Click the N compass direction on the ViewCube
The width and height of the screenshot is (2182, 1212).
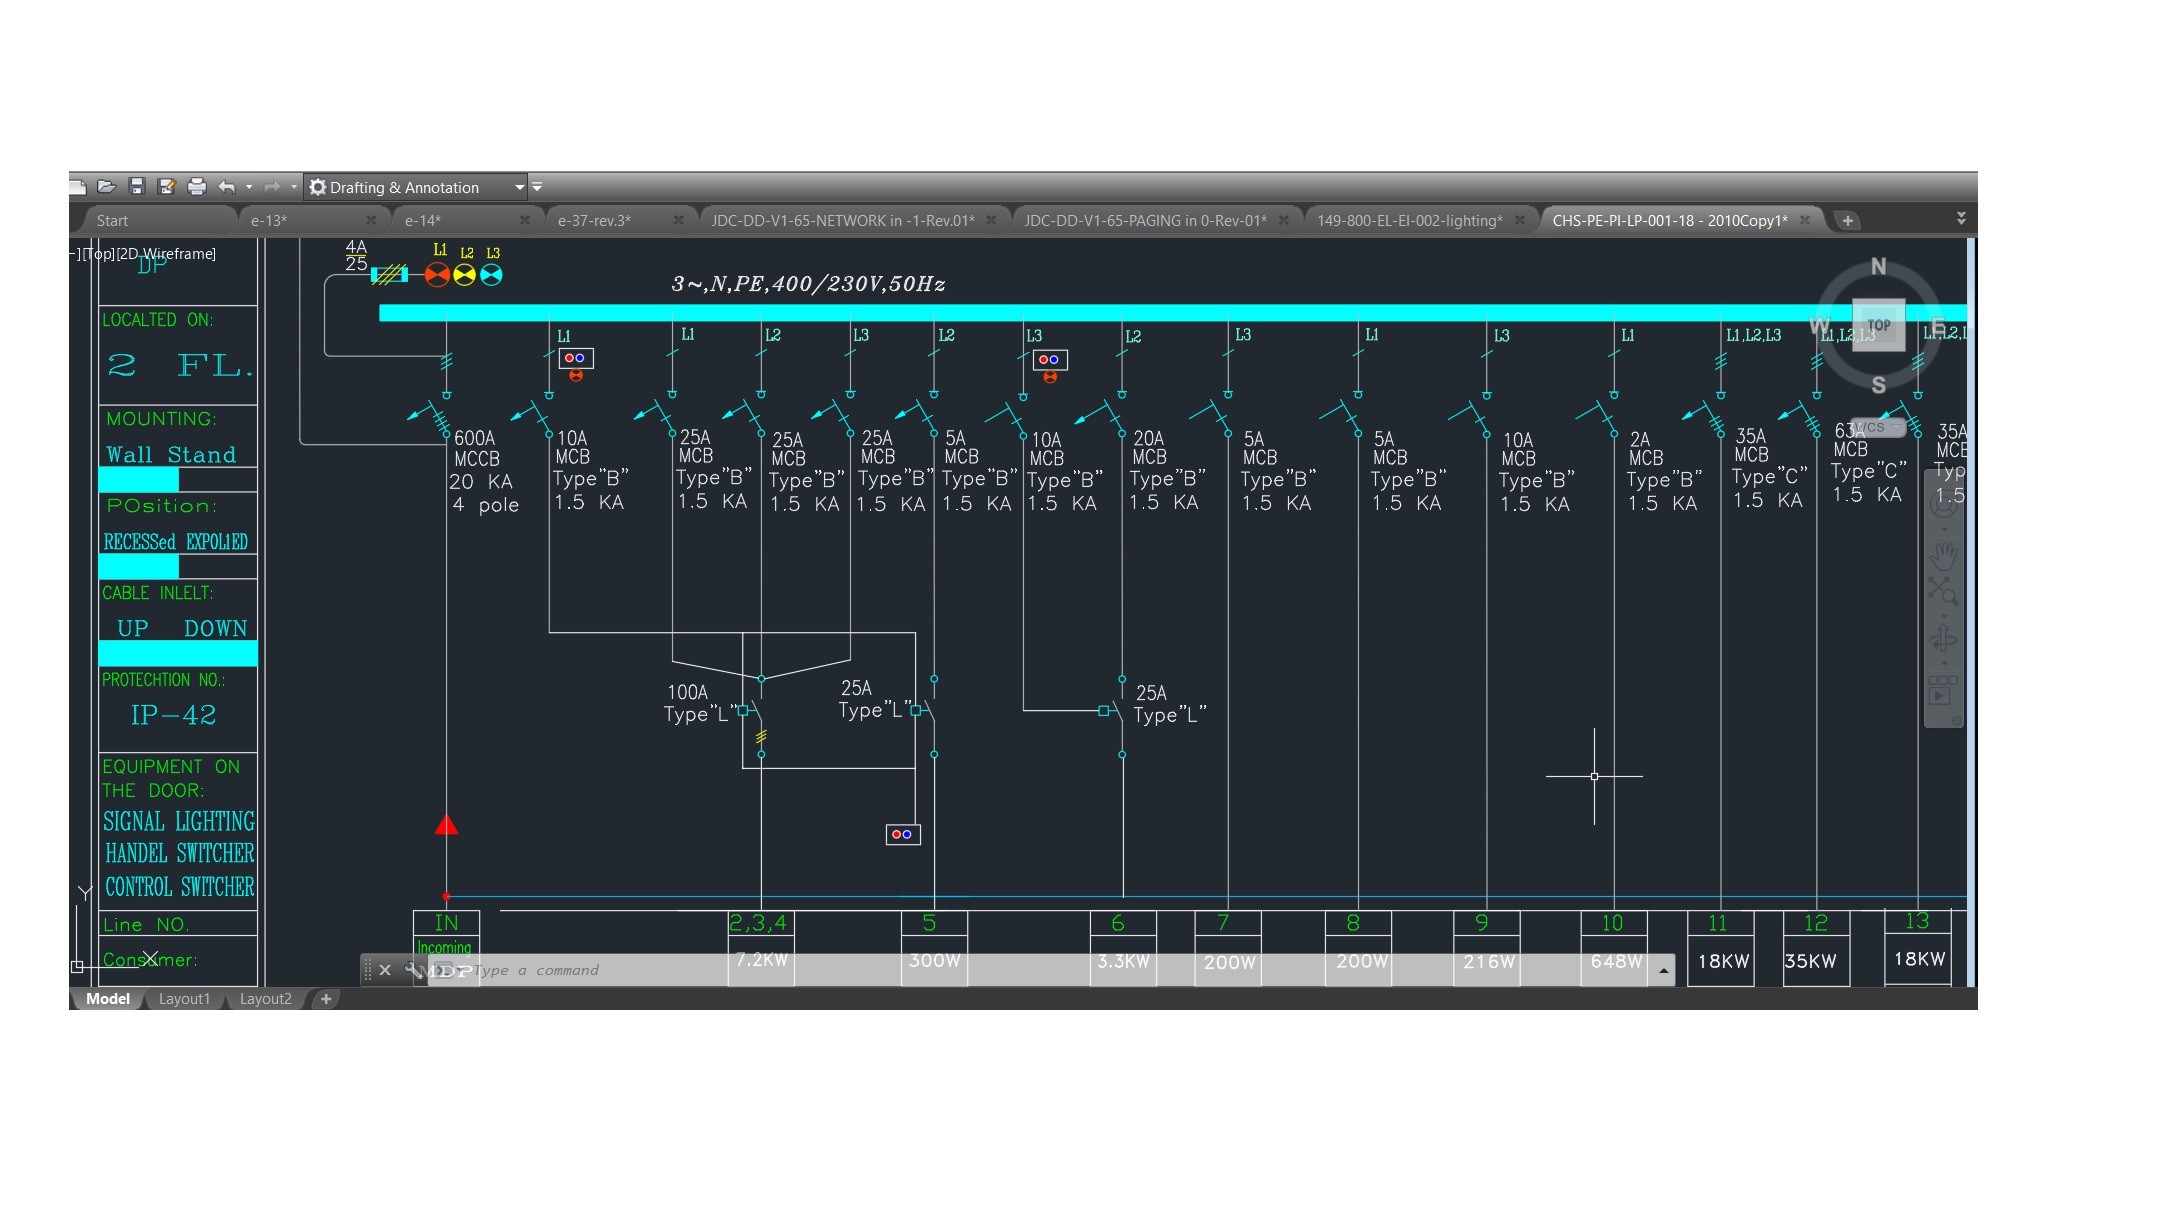click(1878, 266)
